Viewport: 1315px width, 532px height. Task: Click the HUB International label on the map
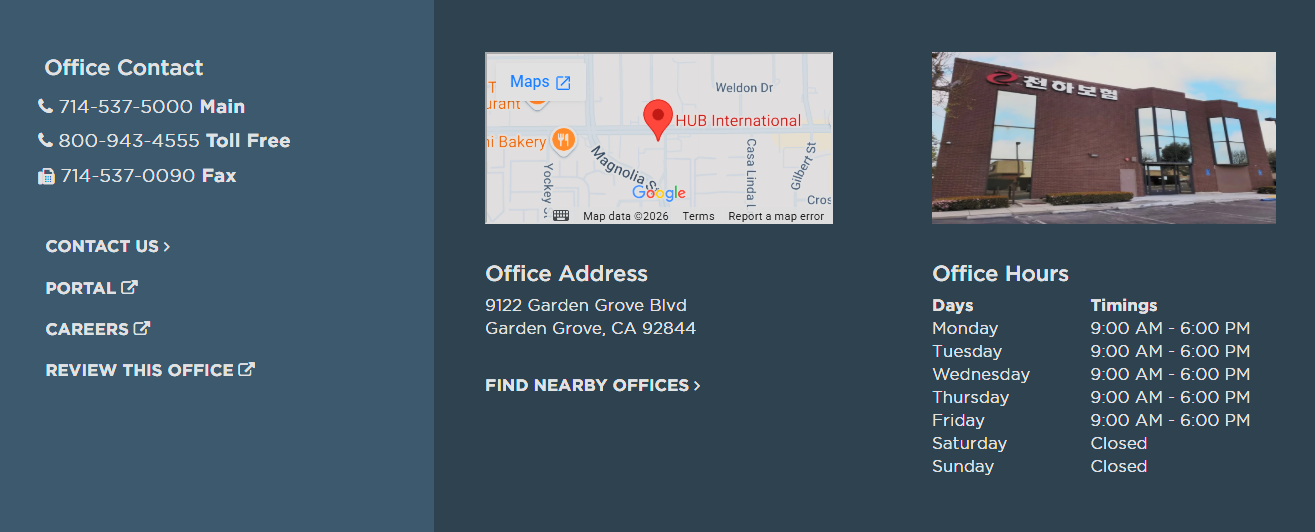(x=738, y=121)
